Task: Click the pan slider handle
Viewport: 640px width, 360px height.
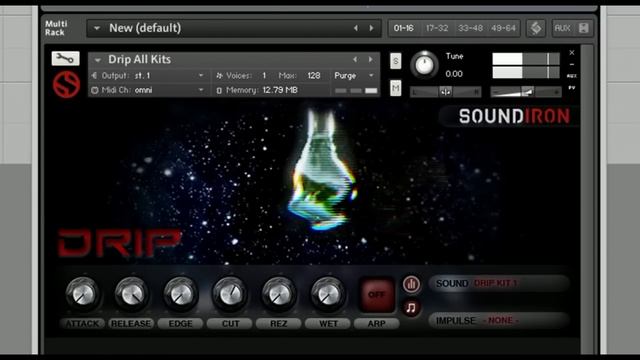Action: [445, 92]
